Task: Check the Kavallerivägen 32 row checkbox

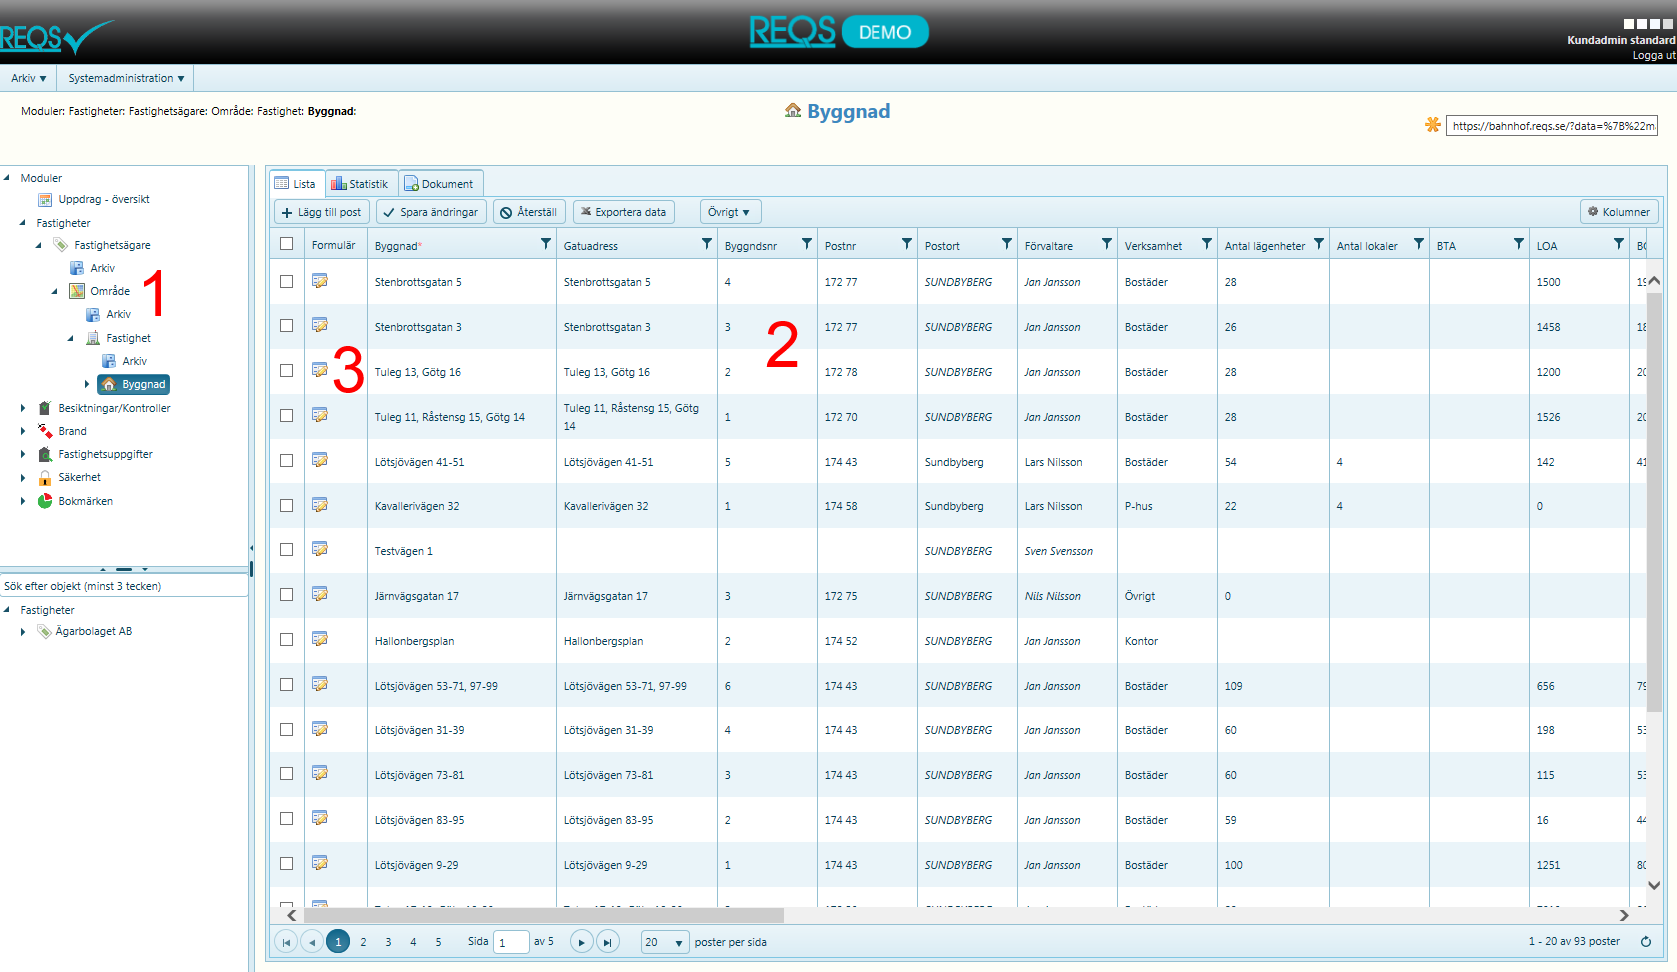Action: 287,506
